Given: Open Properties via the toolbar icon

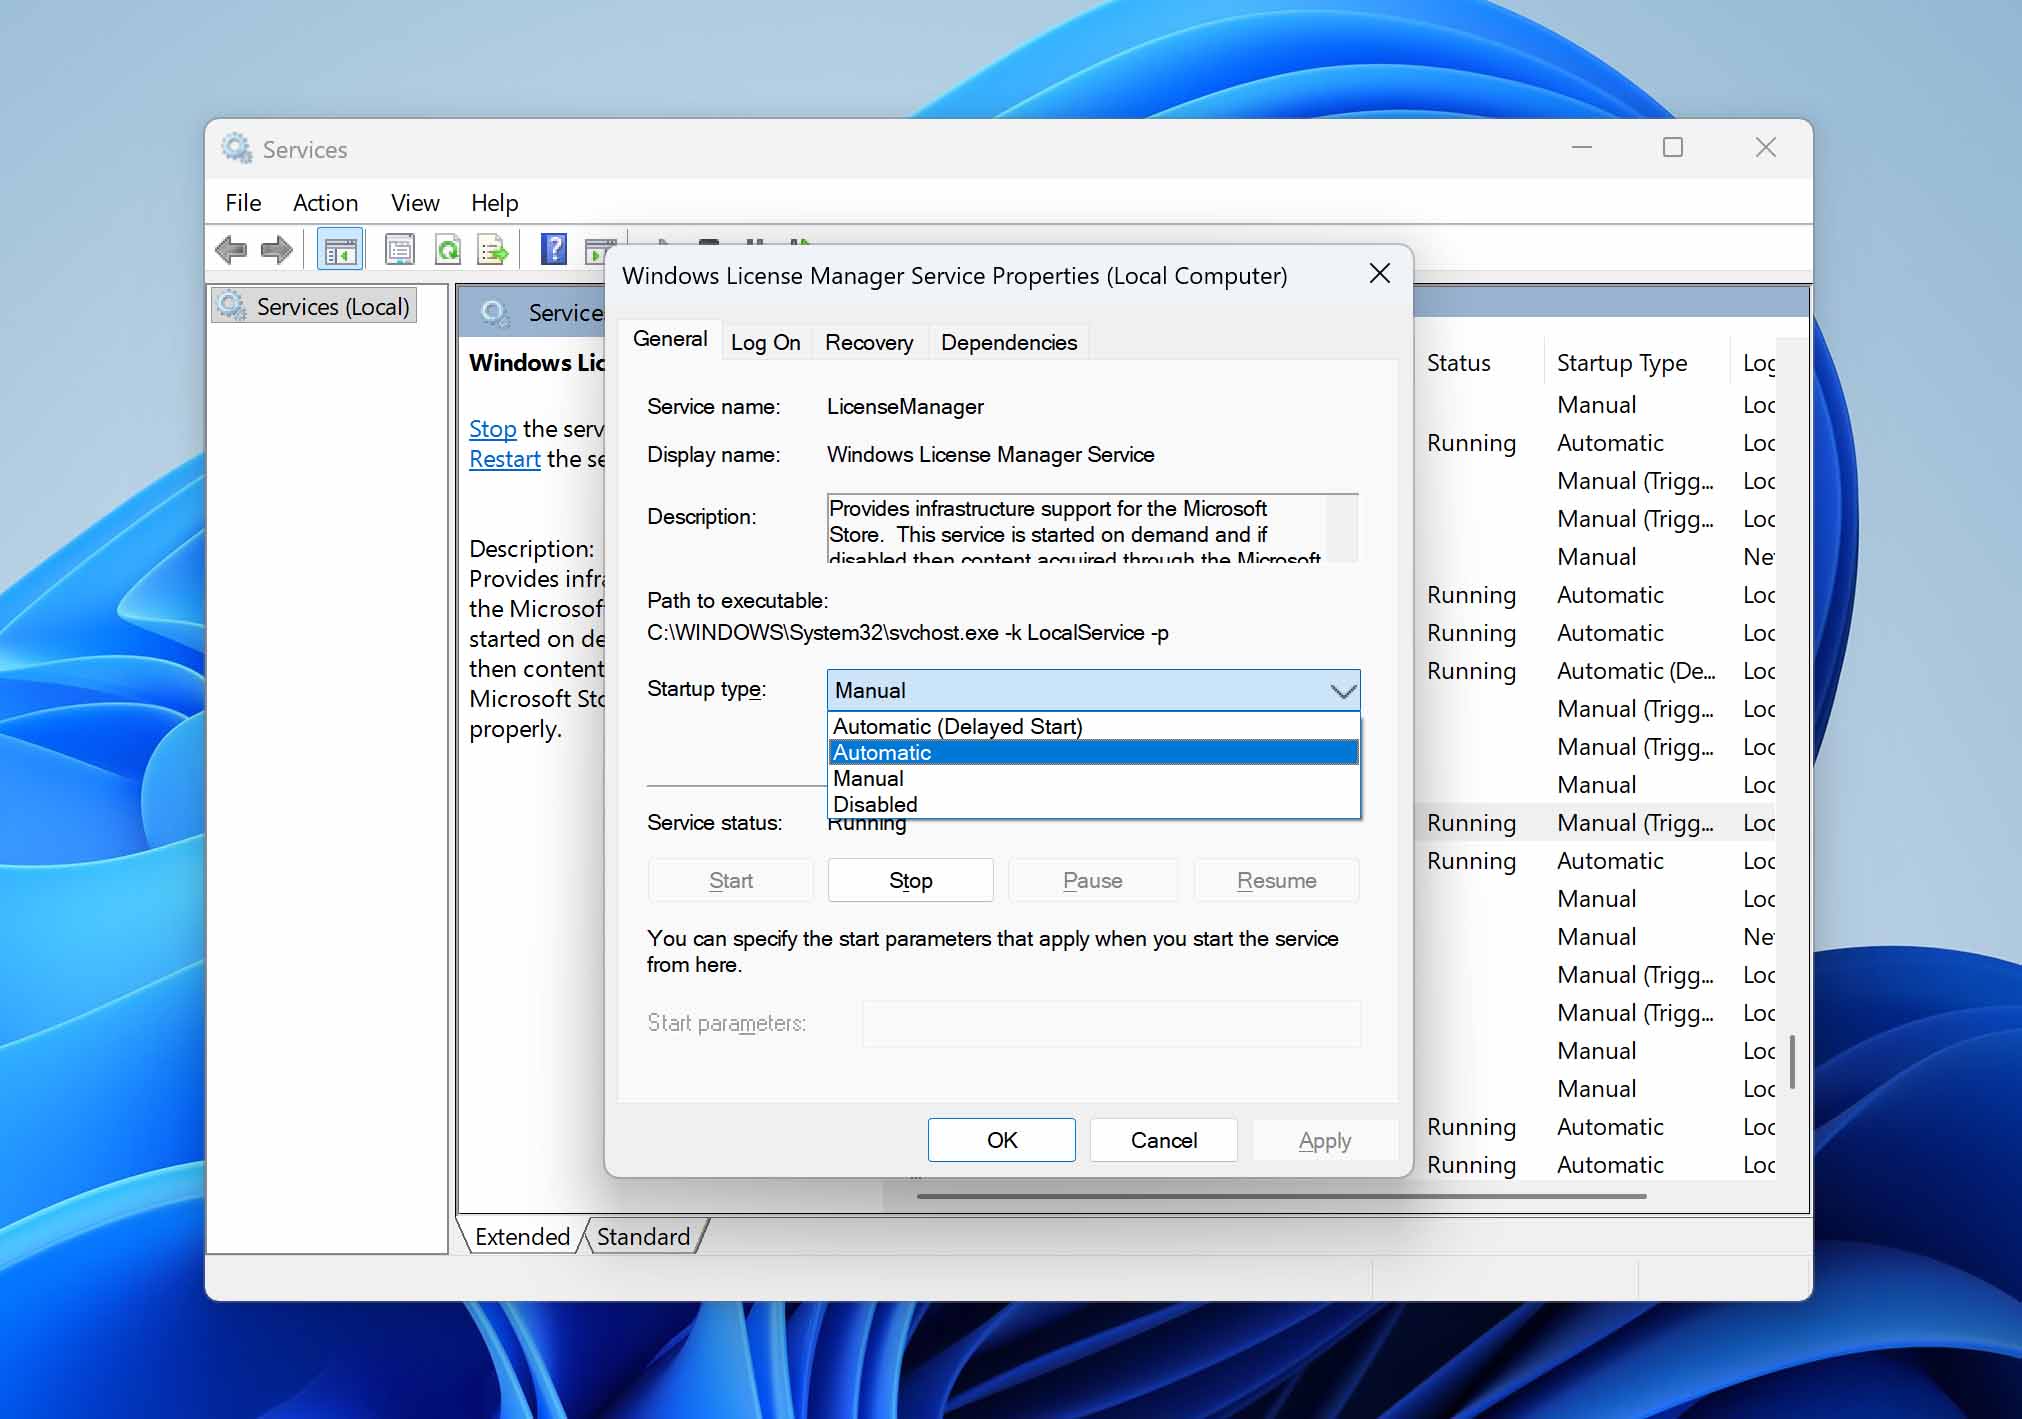Looking at the screenshot, I should point(400,249).
